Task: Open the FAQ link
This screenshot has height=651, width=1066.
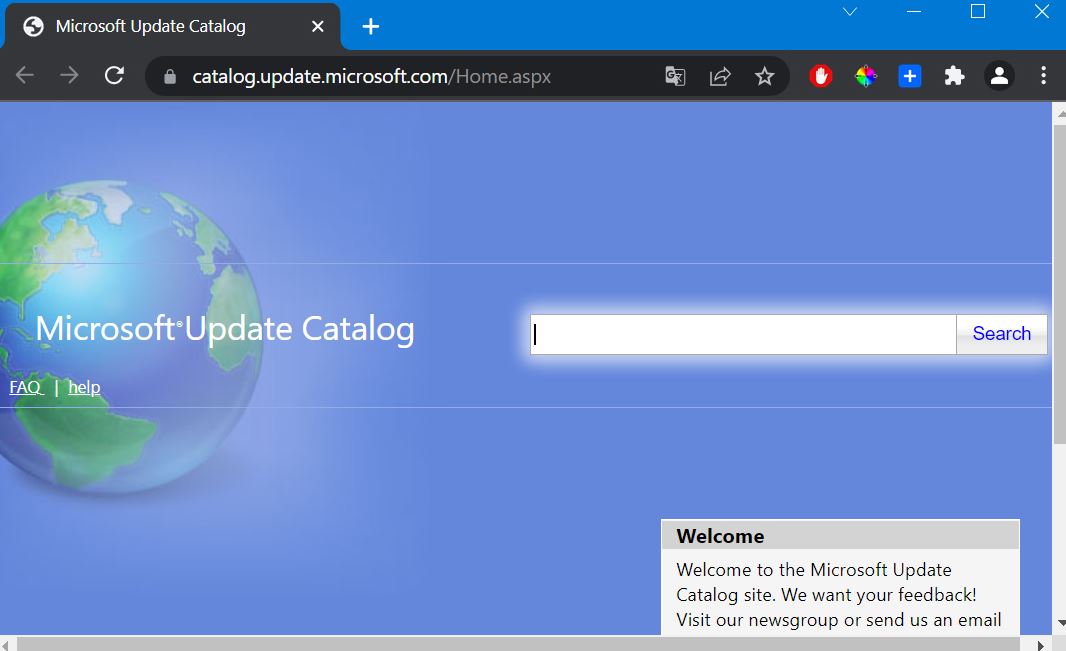Action: point(25,387)
